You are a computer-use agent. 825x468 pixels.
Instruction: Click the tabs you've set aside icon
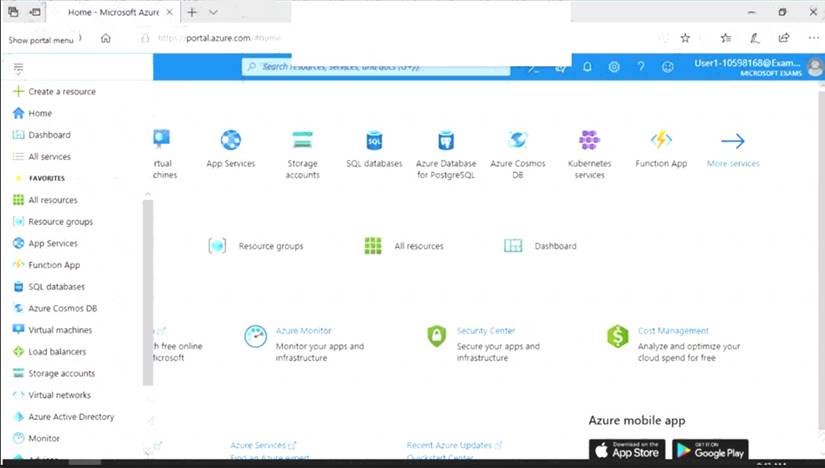pos(13,12)
